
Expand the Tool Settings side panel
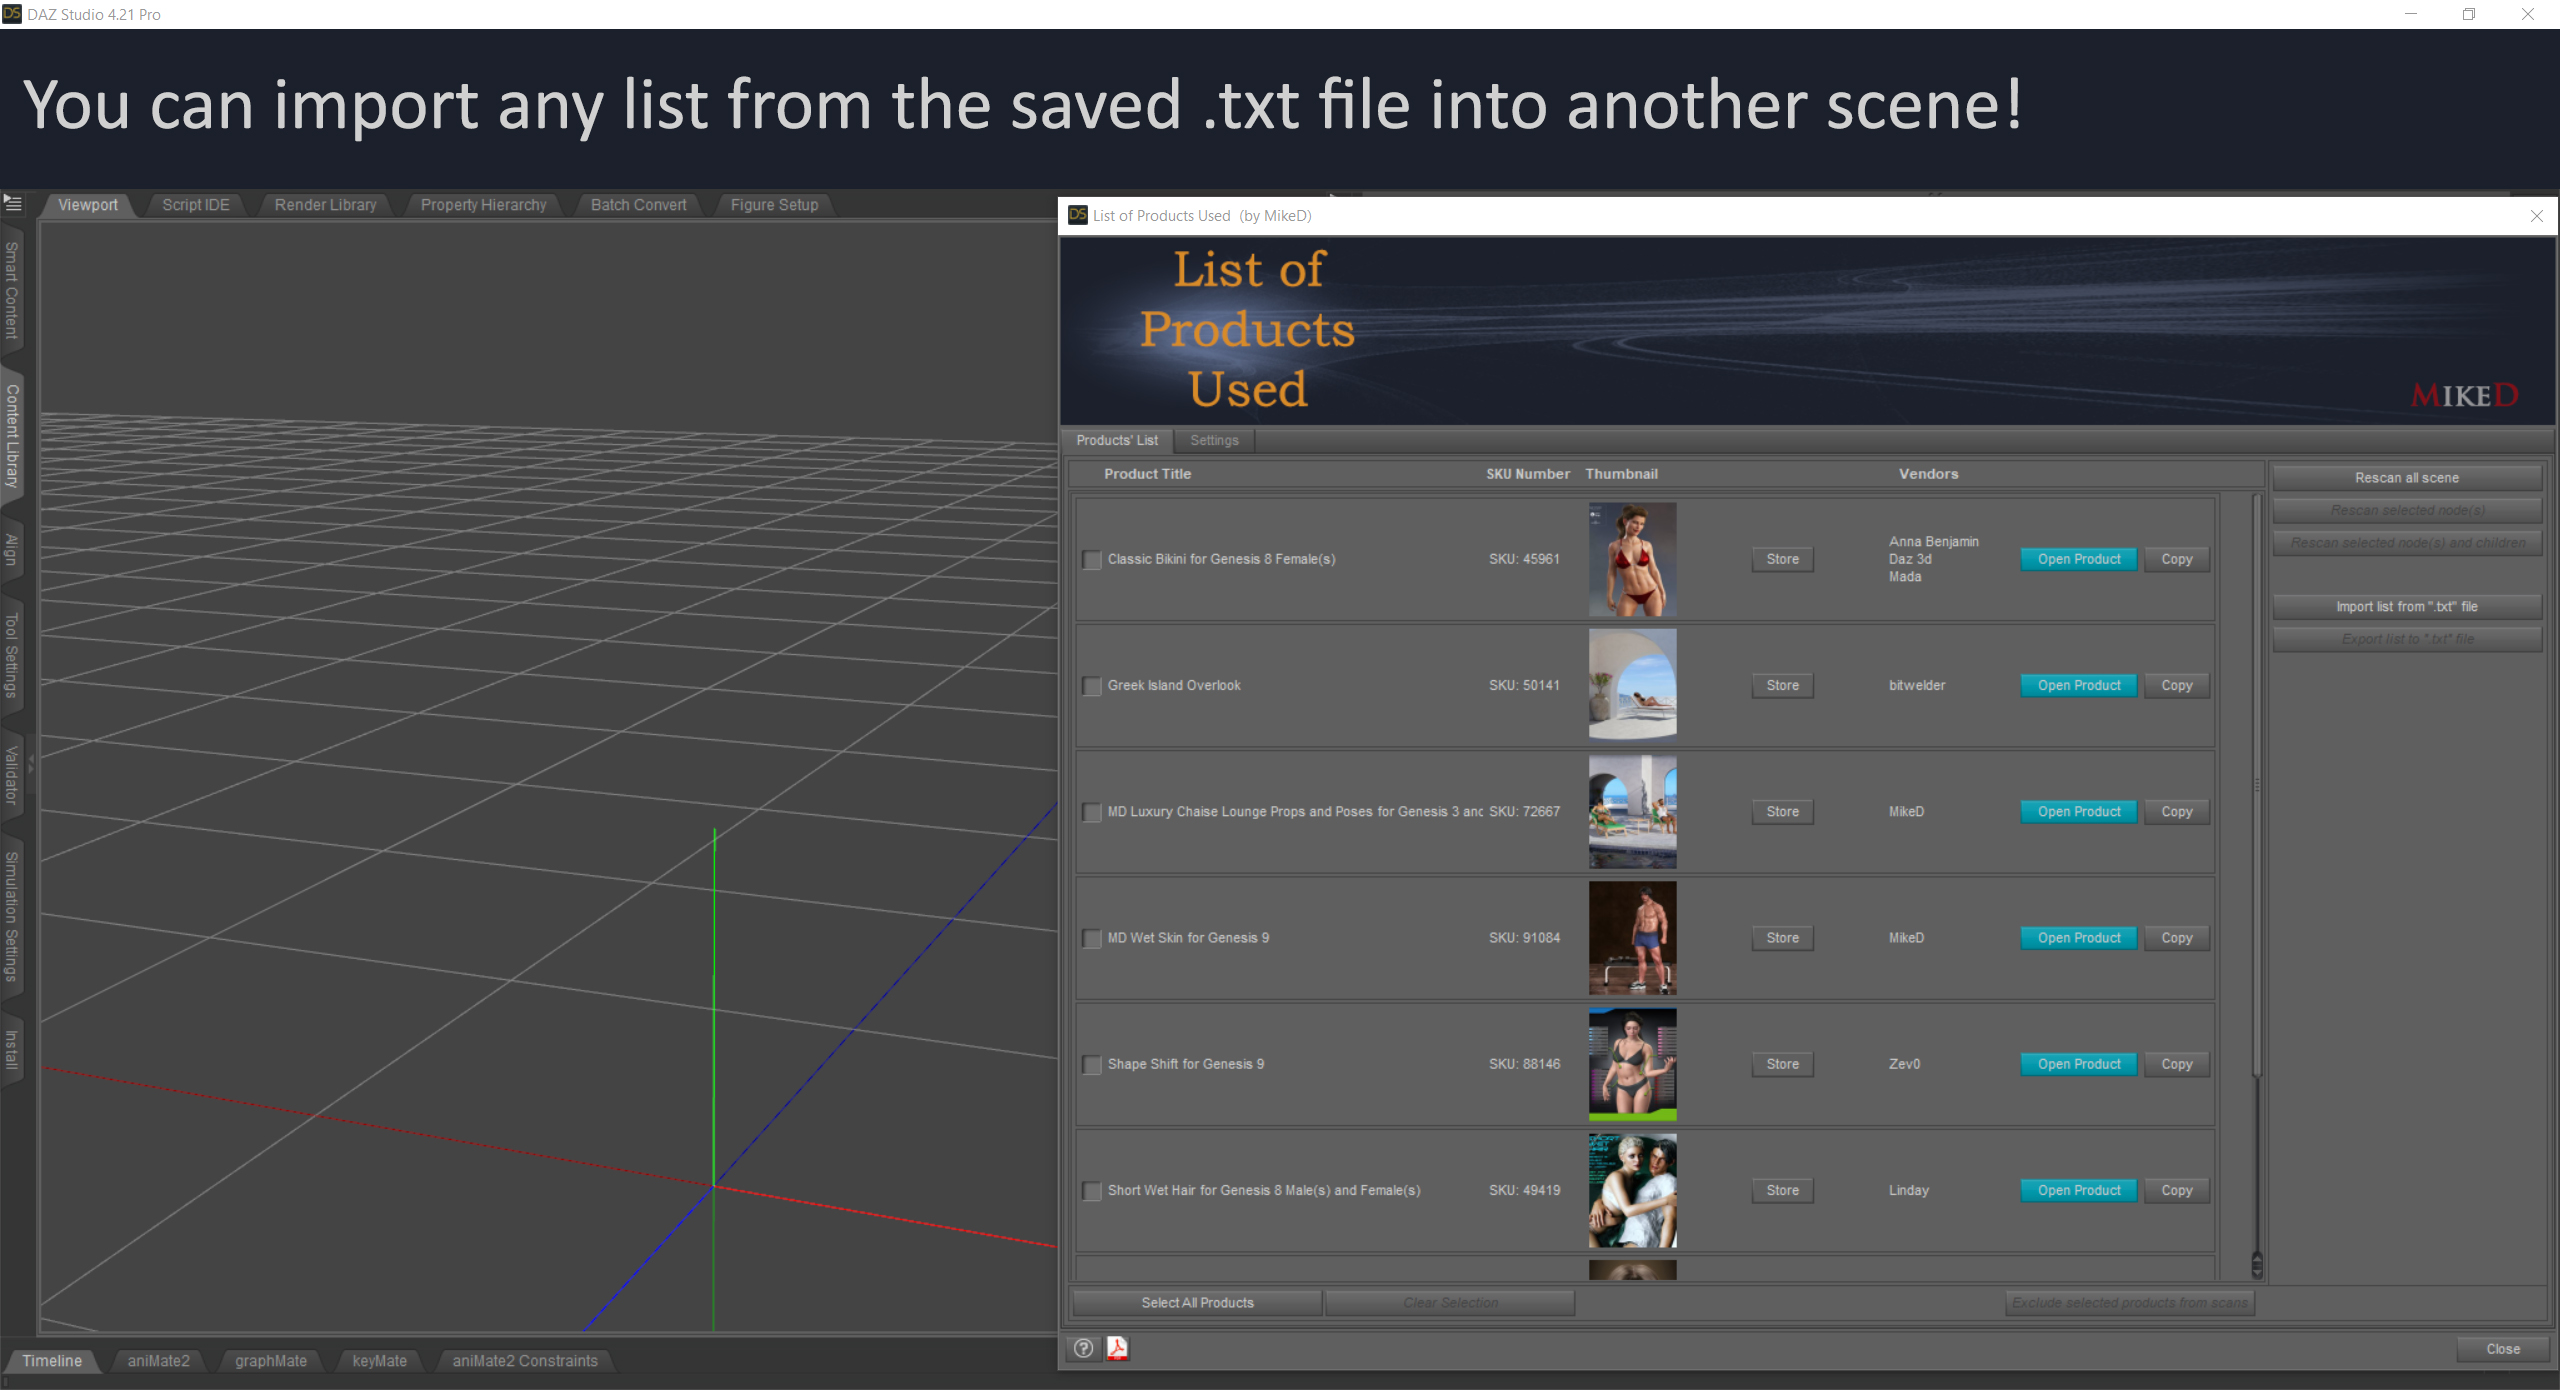(x=12, y=655)
